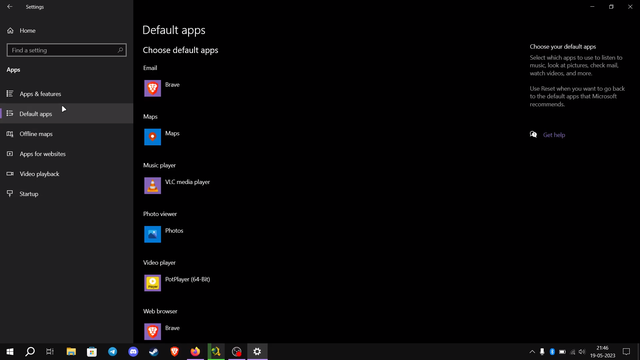Open Apps & features in the sidebar
Image resolution: width=640 pixels, height=360 pixels.
(x=67, y=94)
